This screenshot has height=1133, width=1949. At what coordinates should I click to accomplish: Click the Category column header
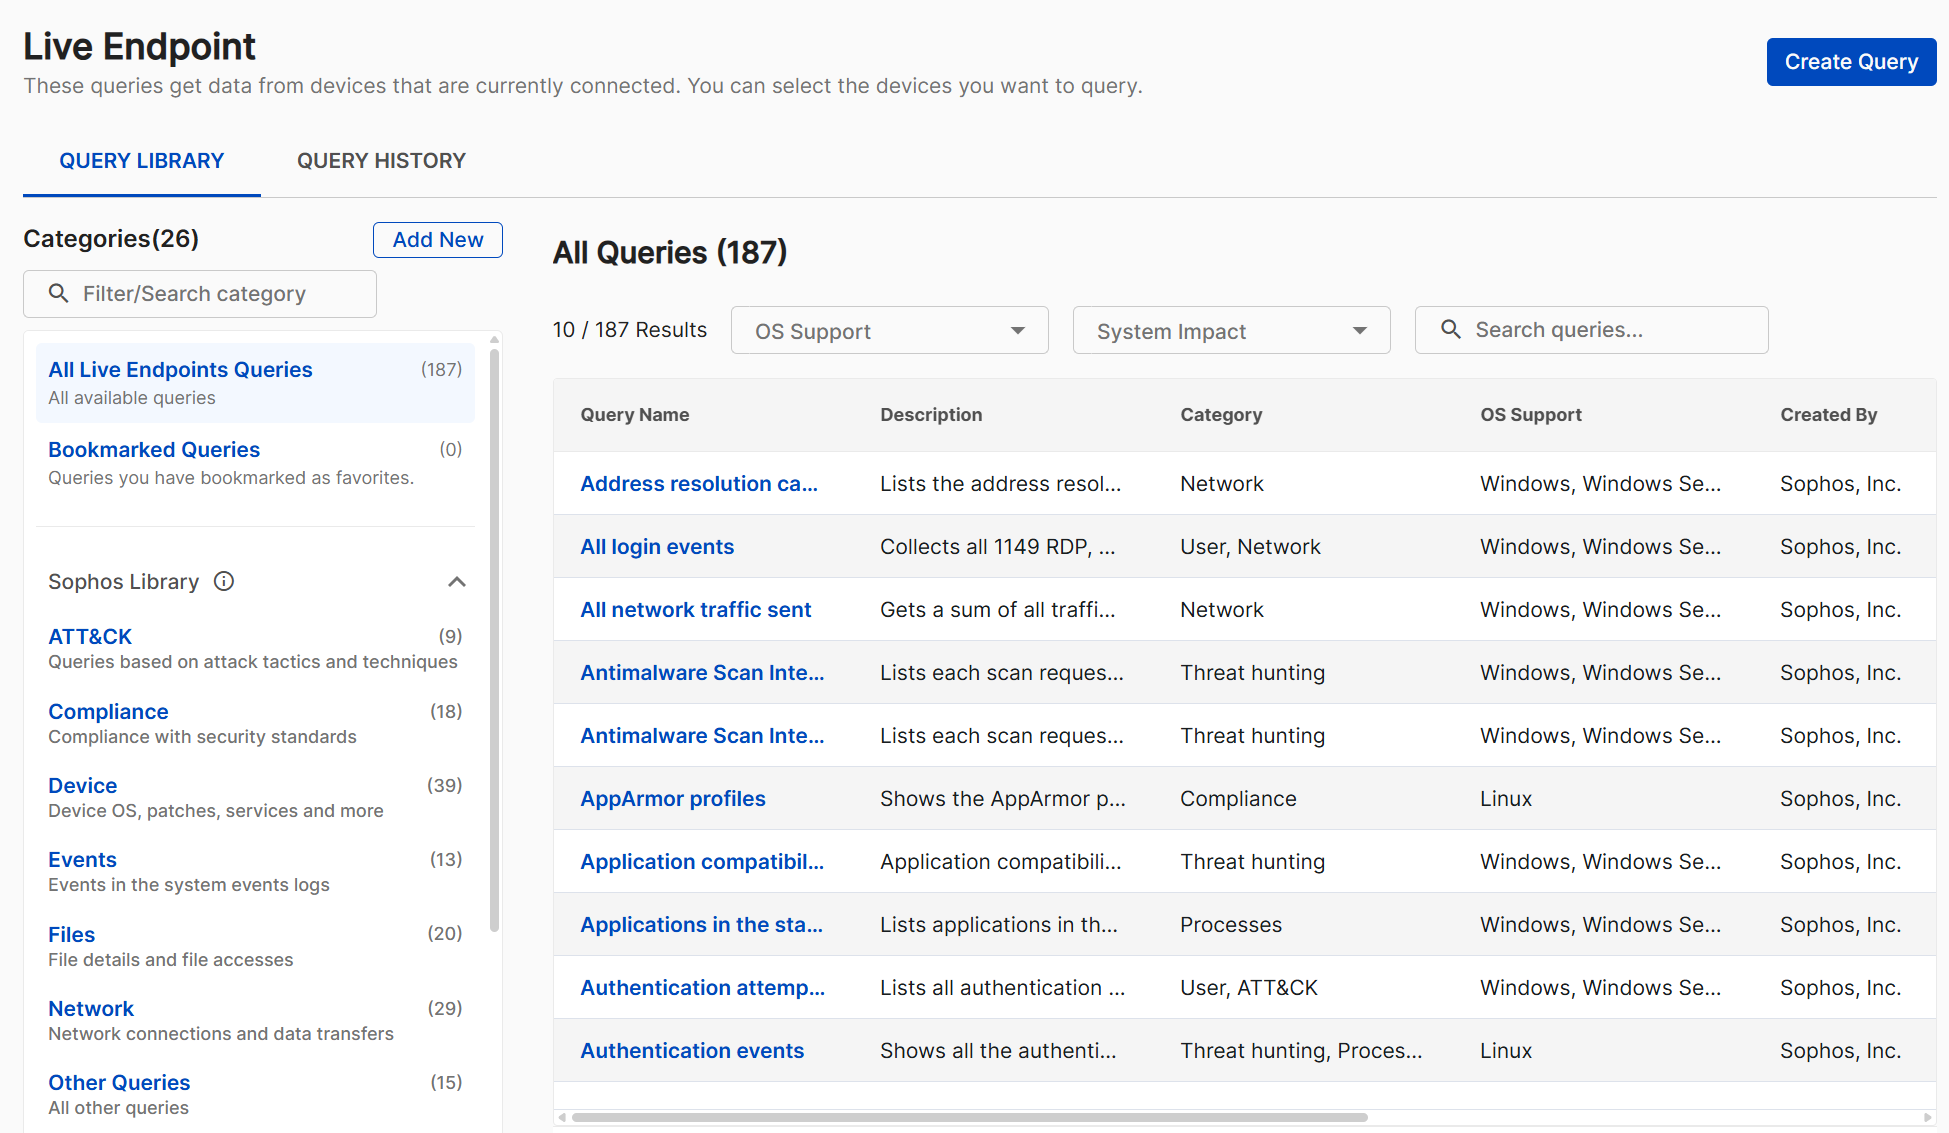click(1221, 415)
